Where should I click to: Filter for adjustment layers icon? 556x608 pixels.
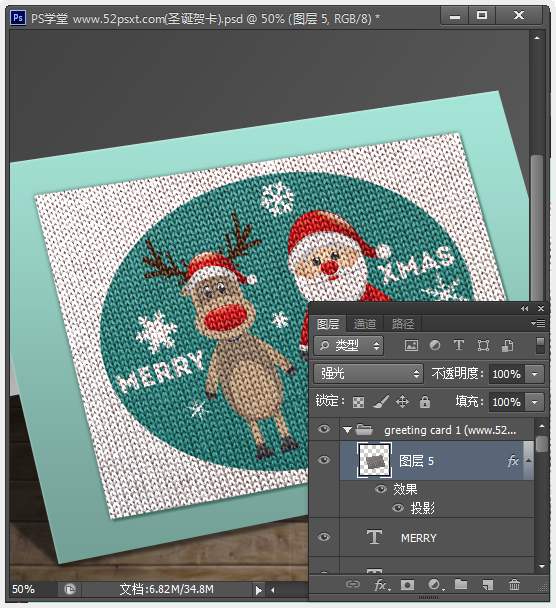(x=435, y=345)
